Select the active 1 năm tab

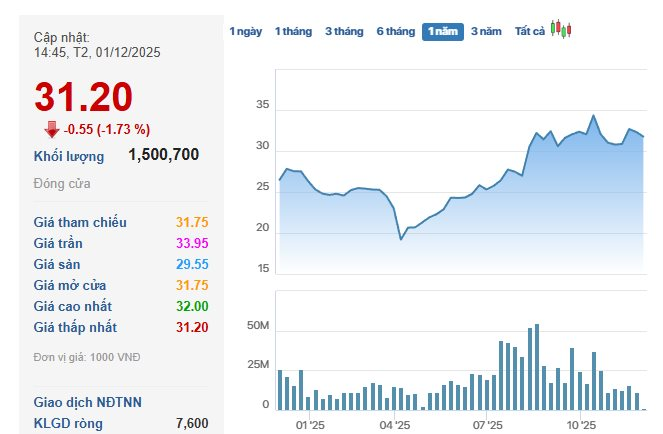point(443,31)
